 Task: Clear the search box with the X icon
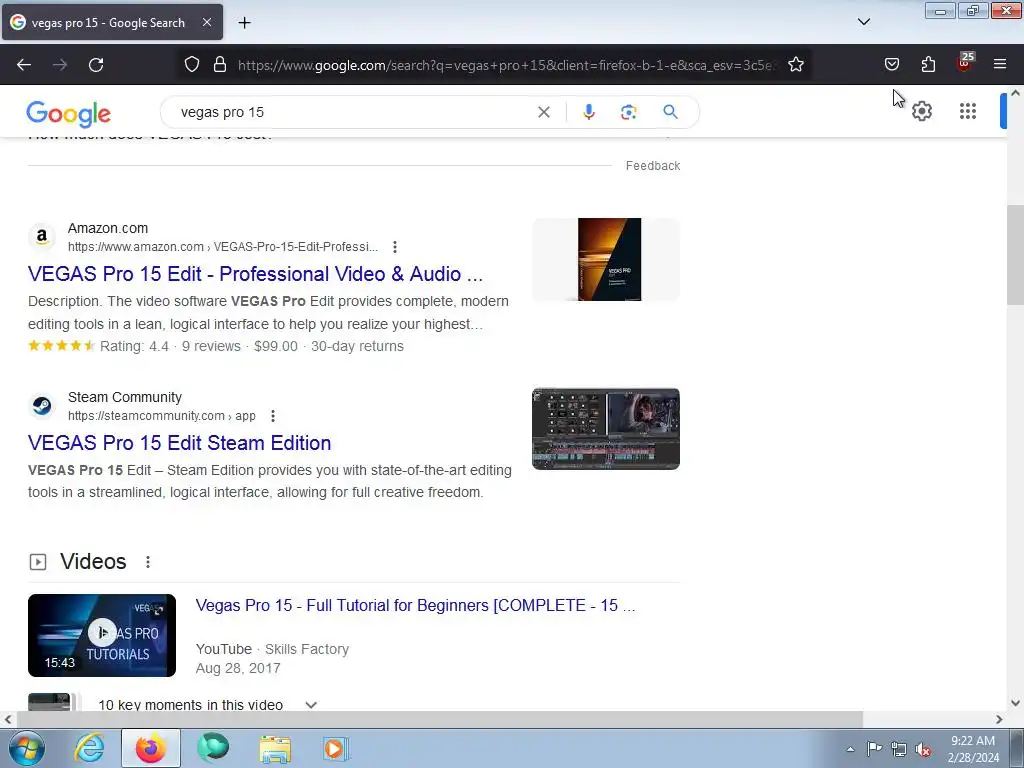543,112
